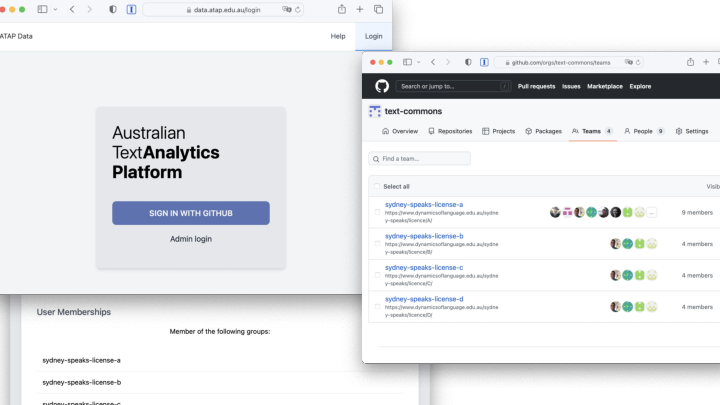Tick checkbox for sydney-speaks-license-c team

(377, 275)
